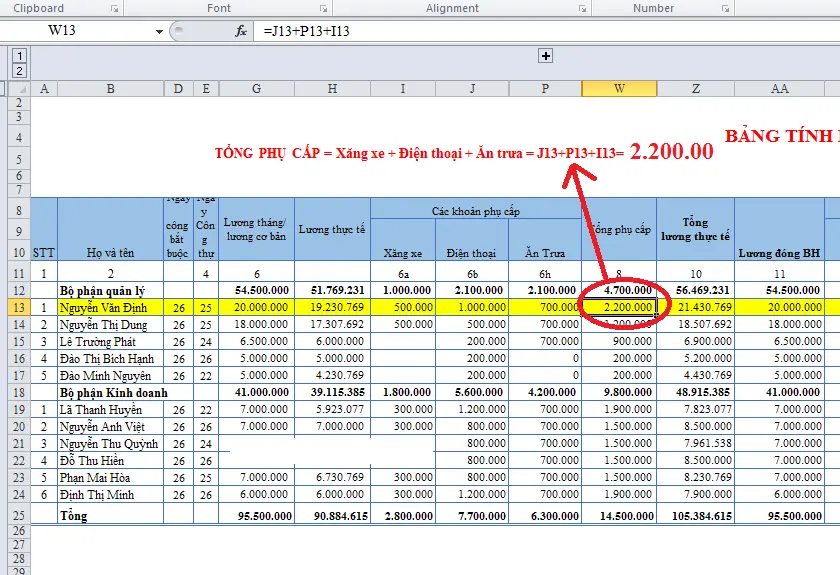Expand the Name Box dropdown arrow

pos(159,32)
